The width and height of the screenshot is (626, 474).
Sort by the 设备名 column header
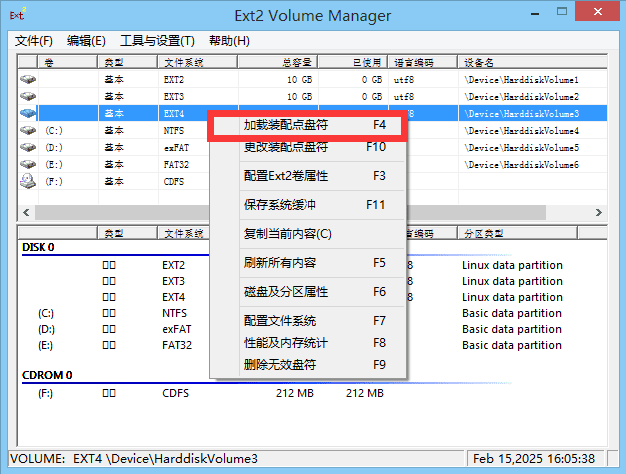pos(533,62)
